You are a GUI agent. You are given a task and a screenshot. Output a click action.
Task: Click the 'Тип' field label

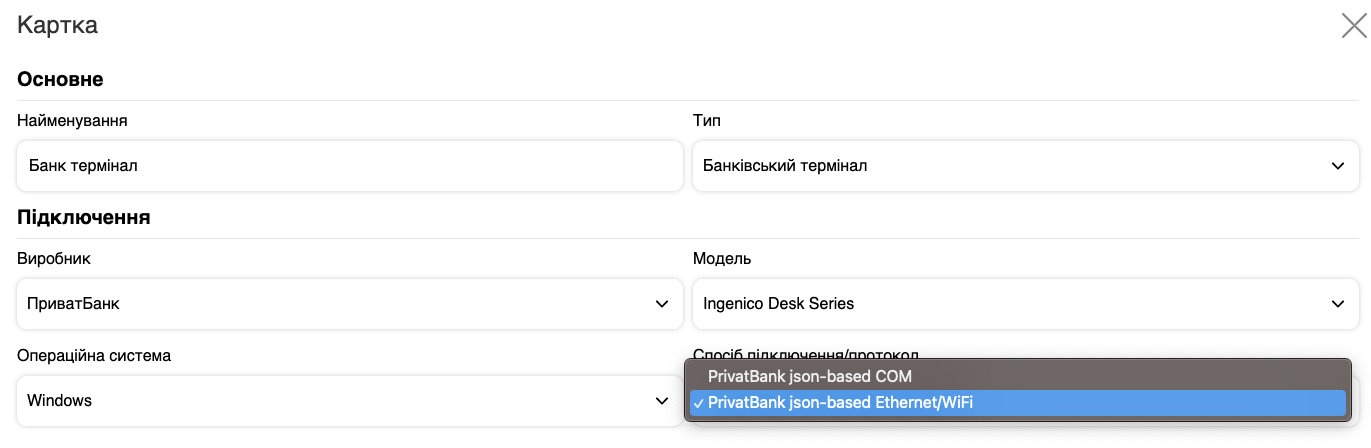[706, 121]
